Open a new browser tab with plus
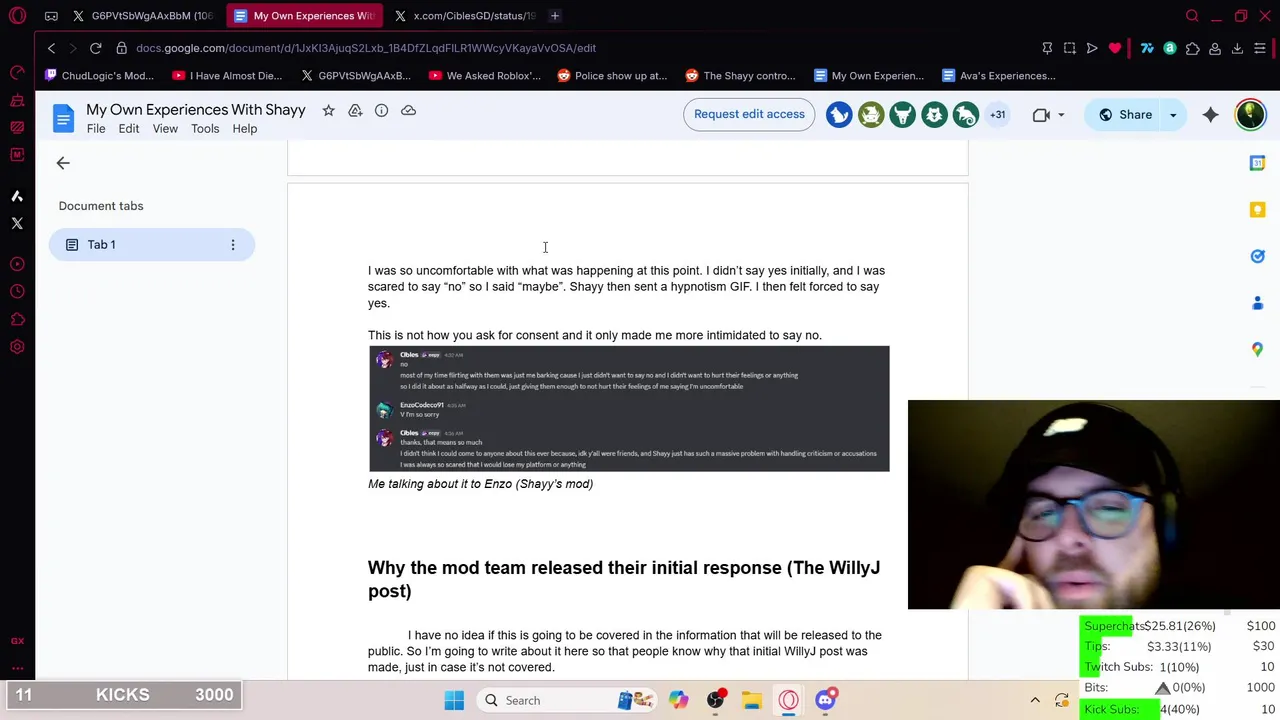The image size is (1280, 720). [555, 16]
